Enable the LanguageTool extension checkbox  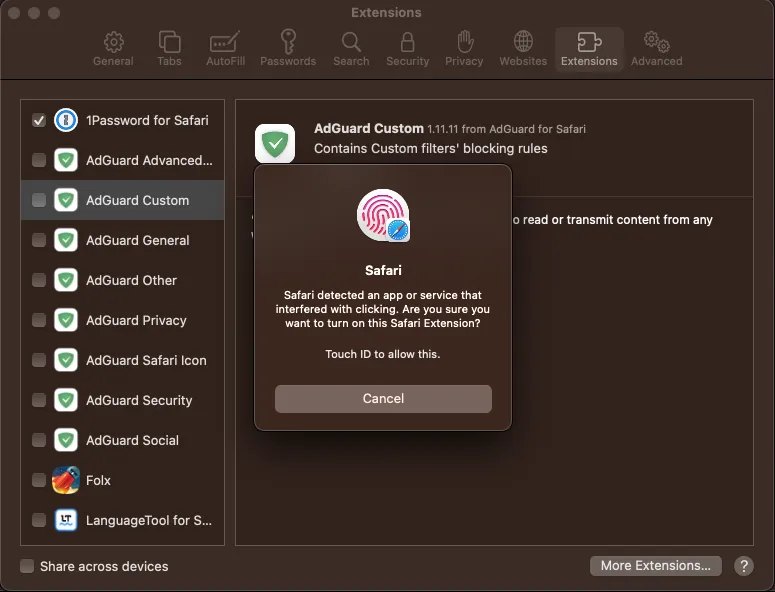tap(39, 520)
